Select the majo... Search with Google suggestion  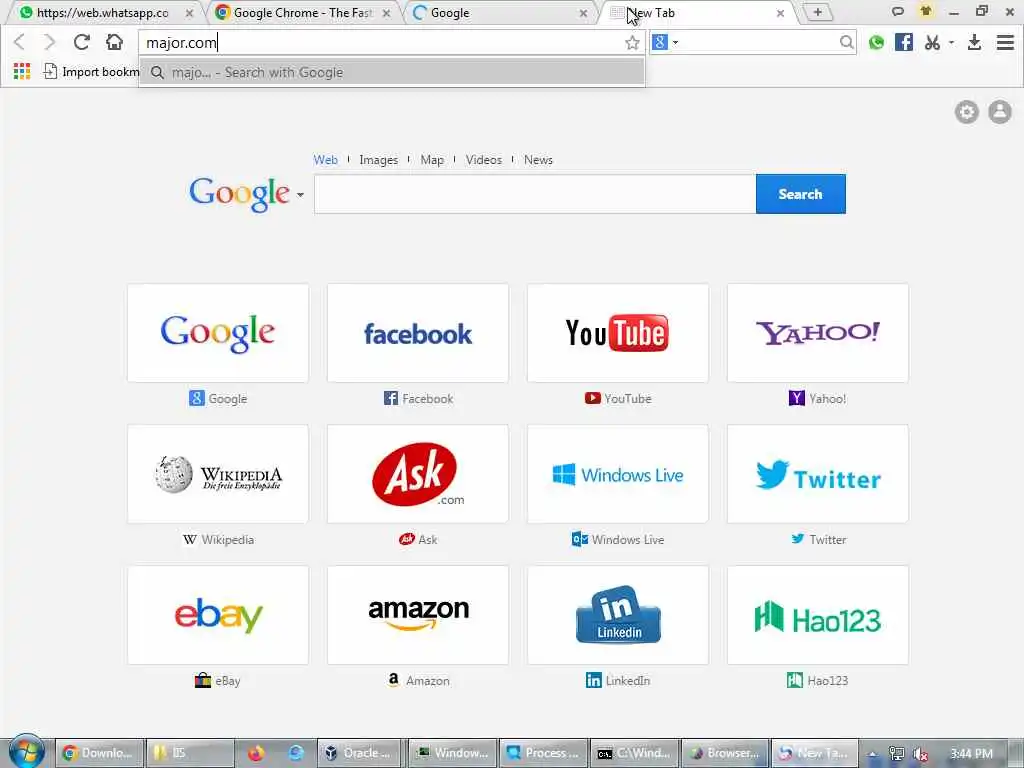point(392,72)
